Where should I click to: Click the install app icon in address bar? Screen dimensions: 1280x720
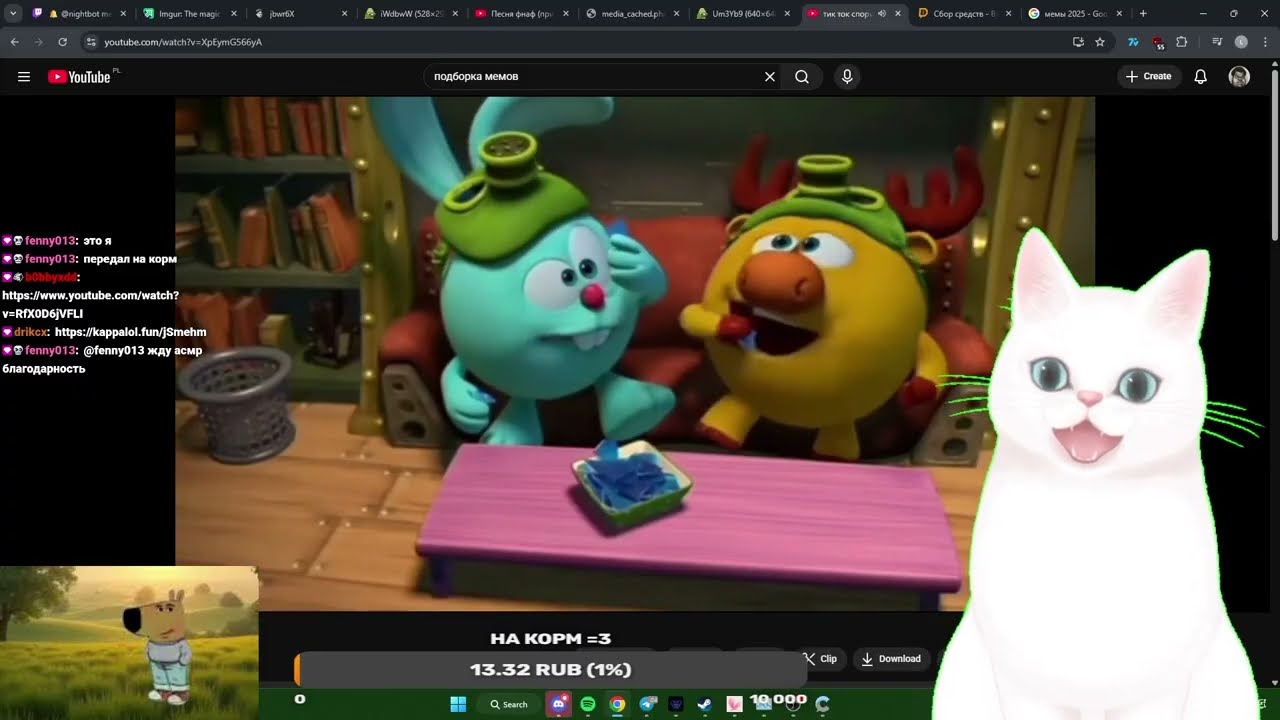[1078, 42]
